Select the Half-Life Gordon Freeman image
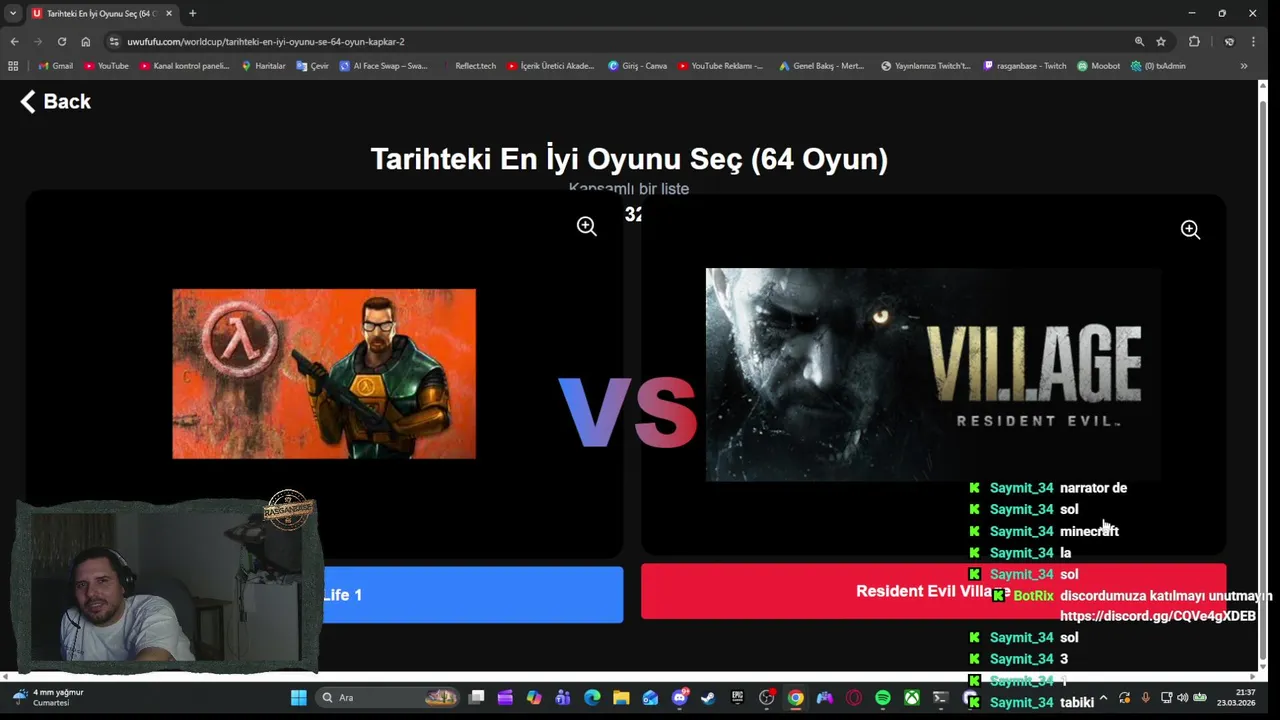The height and width of the screenshot is (720, 1280). pyautogui.click(x=324, y=374)
